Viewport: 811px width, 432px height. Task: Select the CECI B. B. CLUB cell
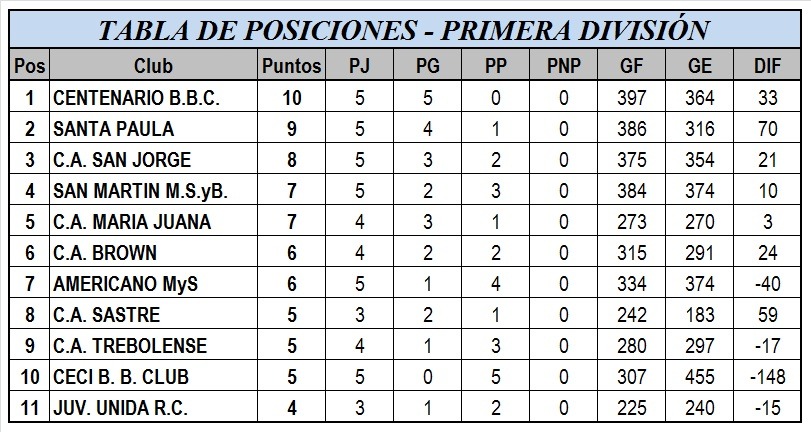154,376
